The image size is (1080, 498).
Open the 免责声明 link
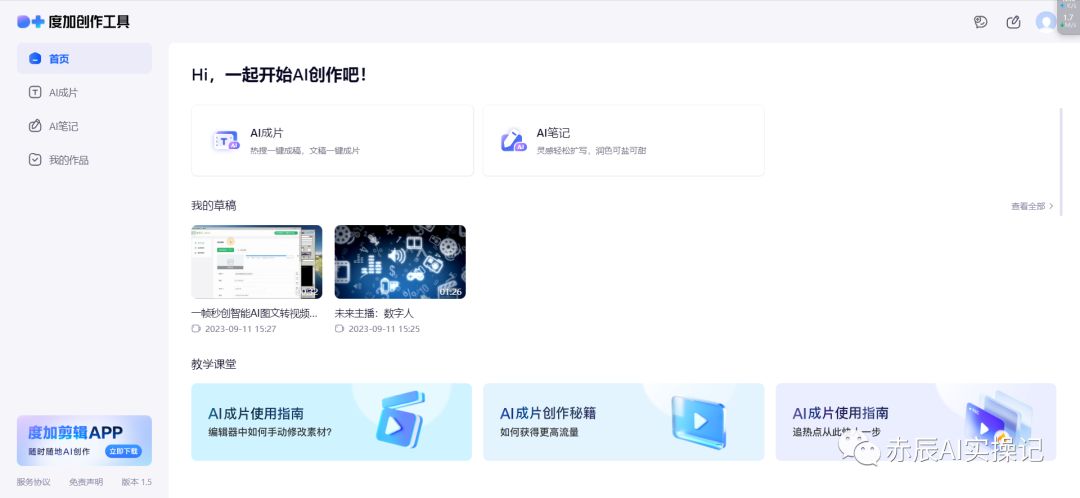[x=86, y=482]
